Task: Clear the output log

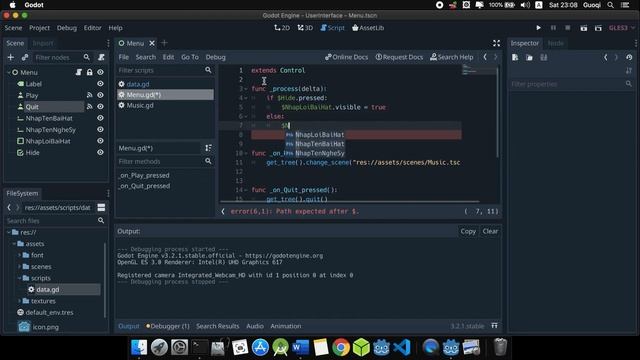Action: coord(490,231)
